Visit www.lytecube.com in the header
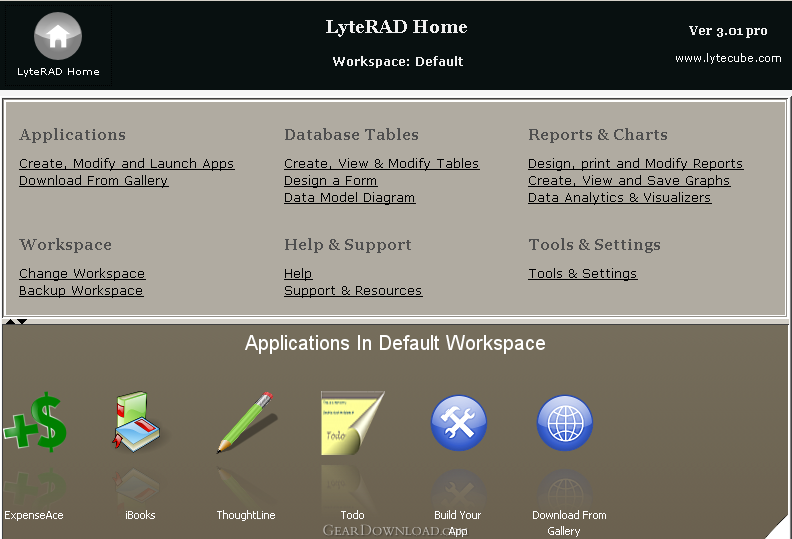Screen dimensions: 792x539 click(x=728, y=58)
